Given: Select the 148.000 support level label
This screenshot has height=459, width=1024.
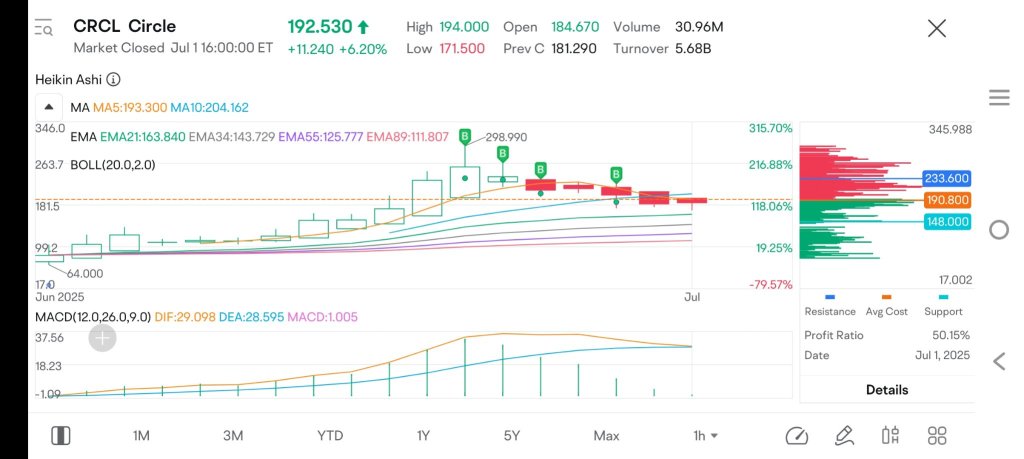Looking at the screenshot, I should pyautogui.click(x=946, y=222).
